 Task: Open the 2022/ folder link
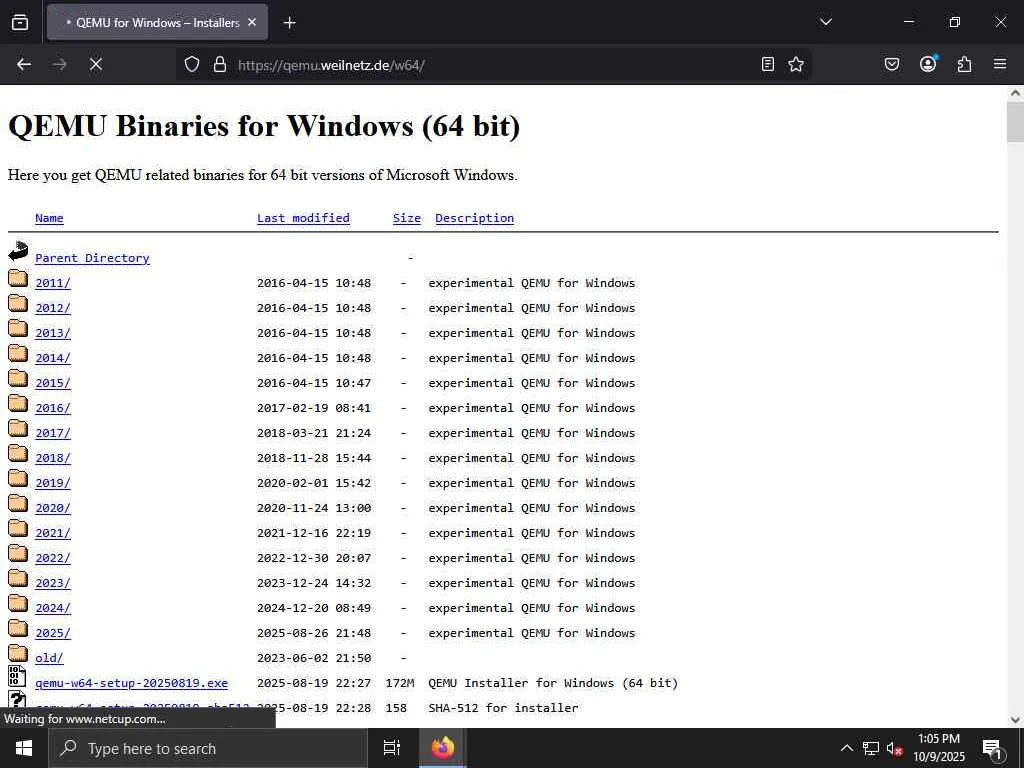click(53, 558)
